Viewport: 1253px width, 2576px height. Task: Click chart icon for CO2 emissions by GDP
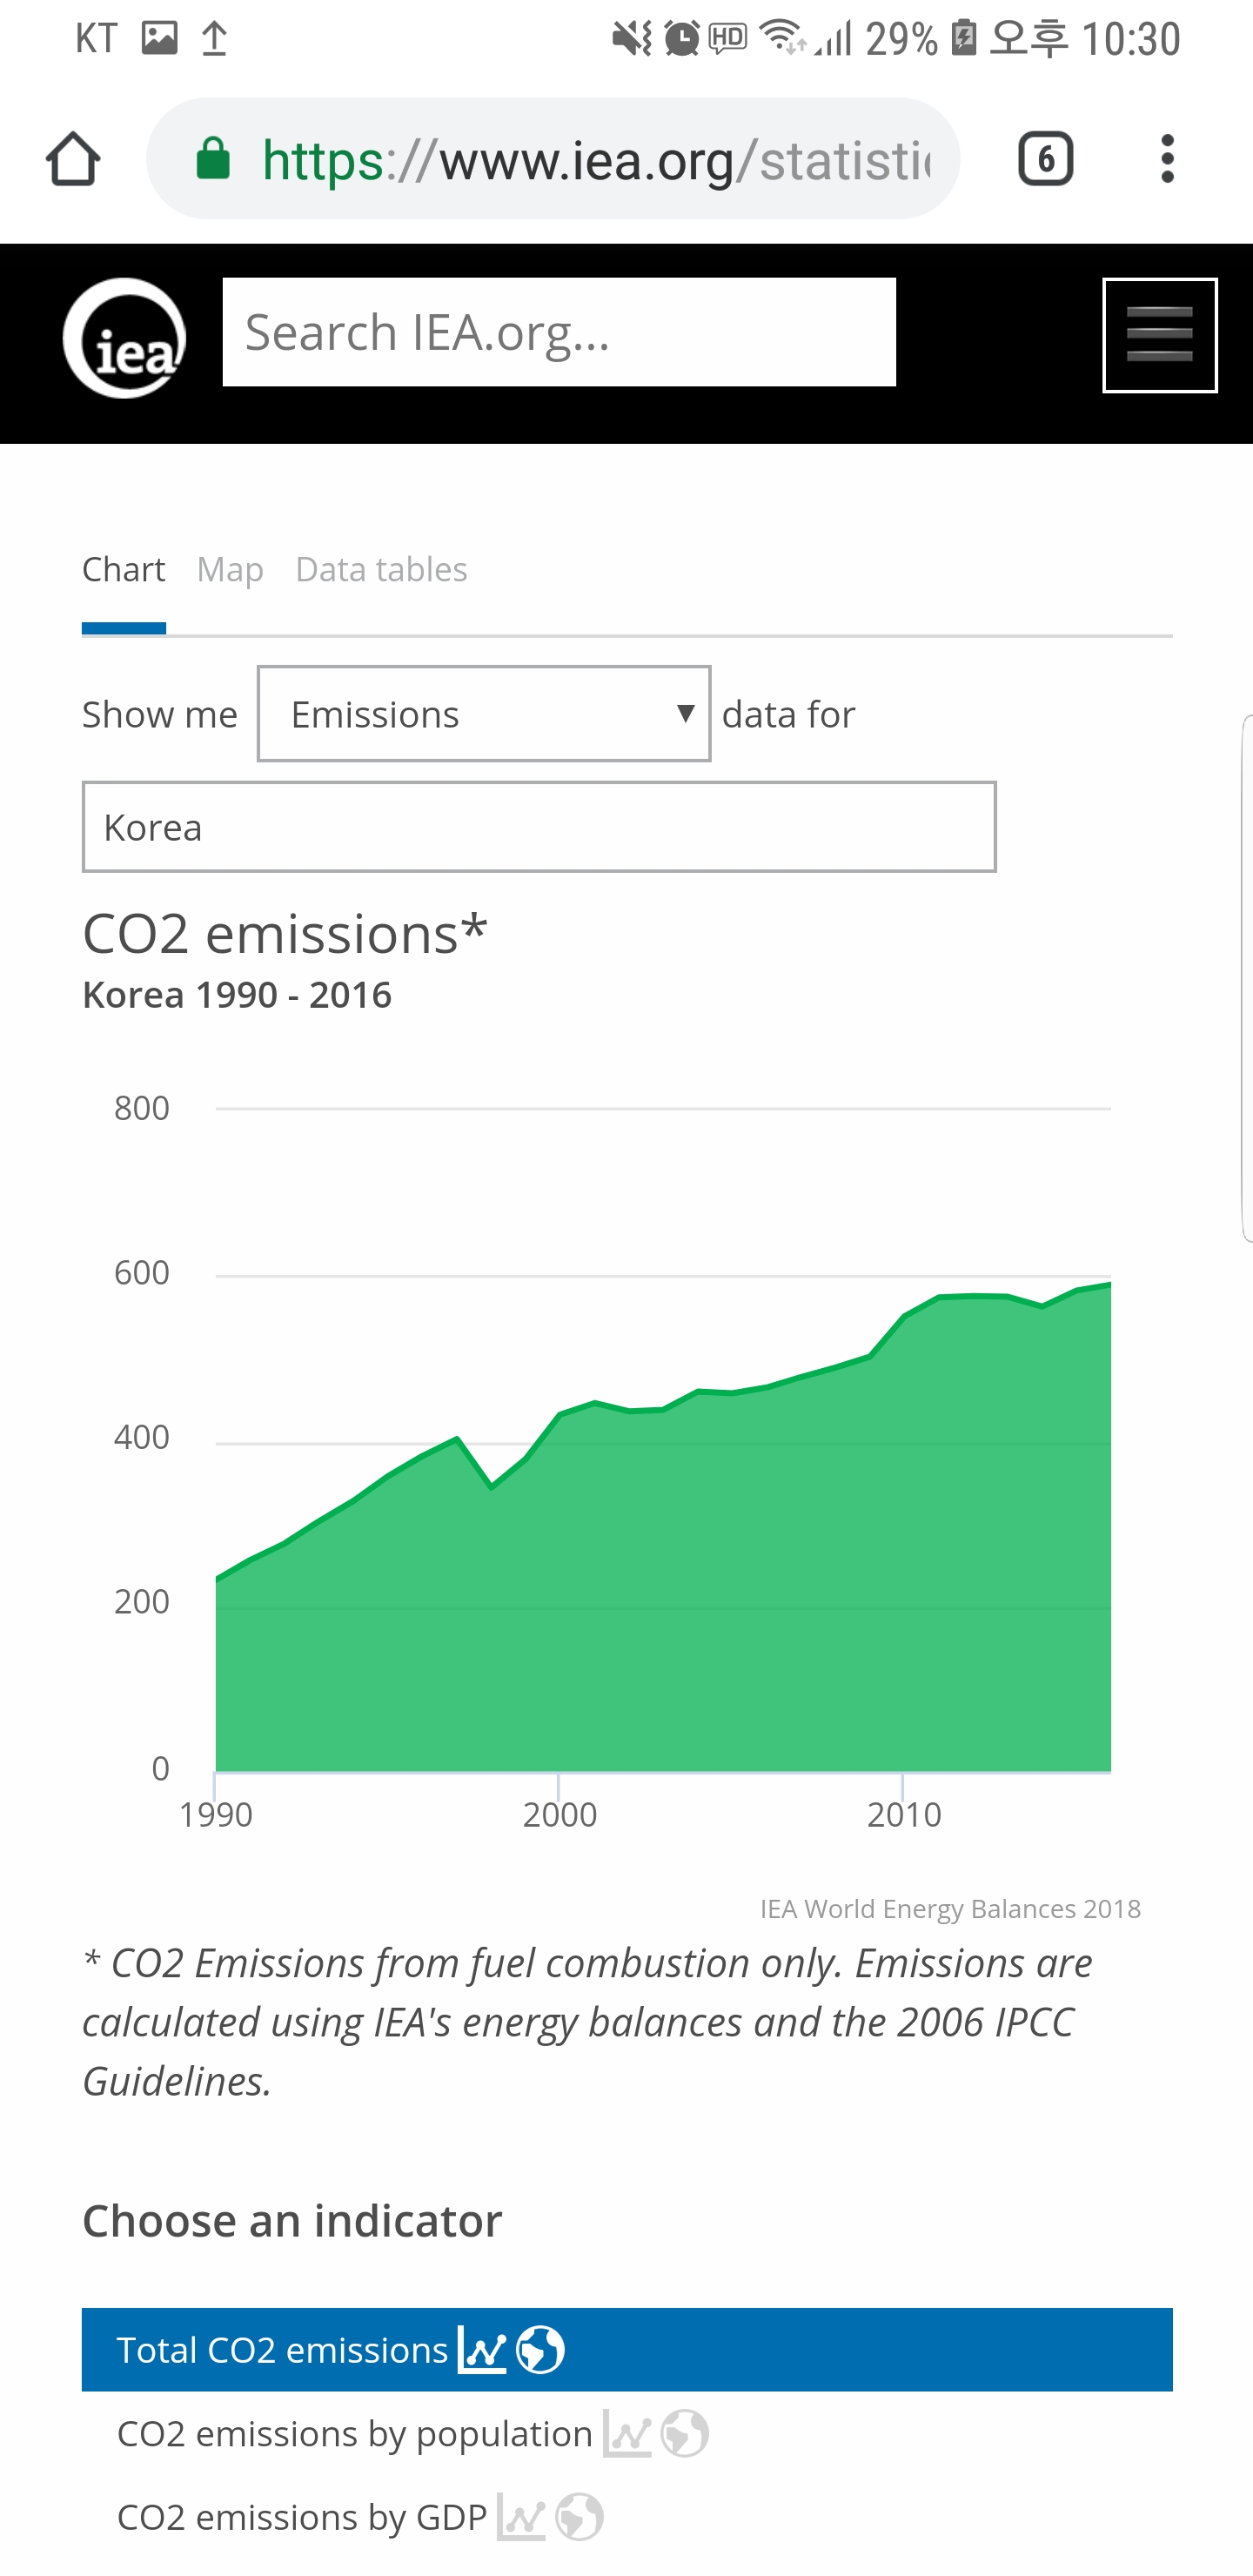[x=521, y=2517]
